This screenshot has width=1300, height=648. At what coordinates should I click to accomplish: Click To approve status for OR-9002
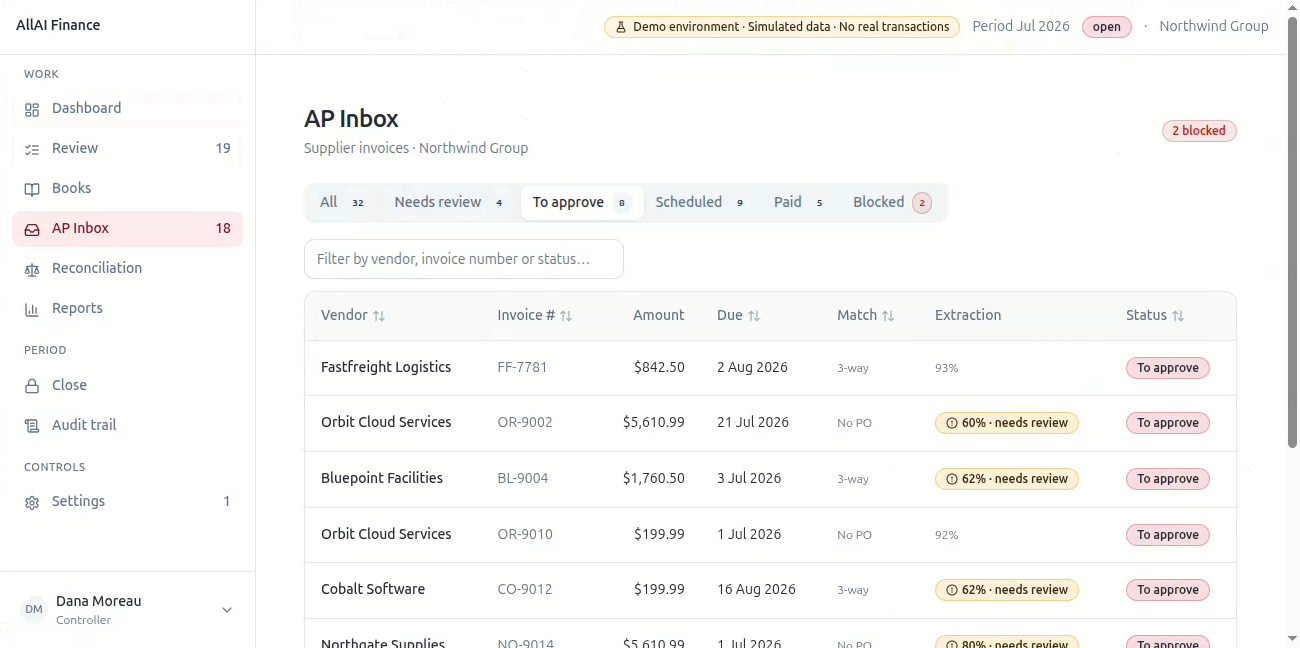coord(1168,423)
